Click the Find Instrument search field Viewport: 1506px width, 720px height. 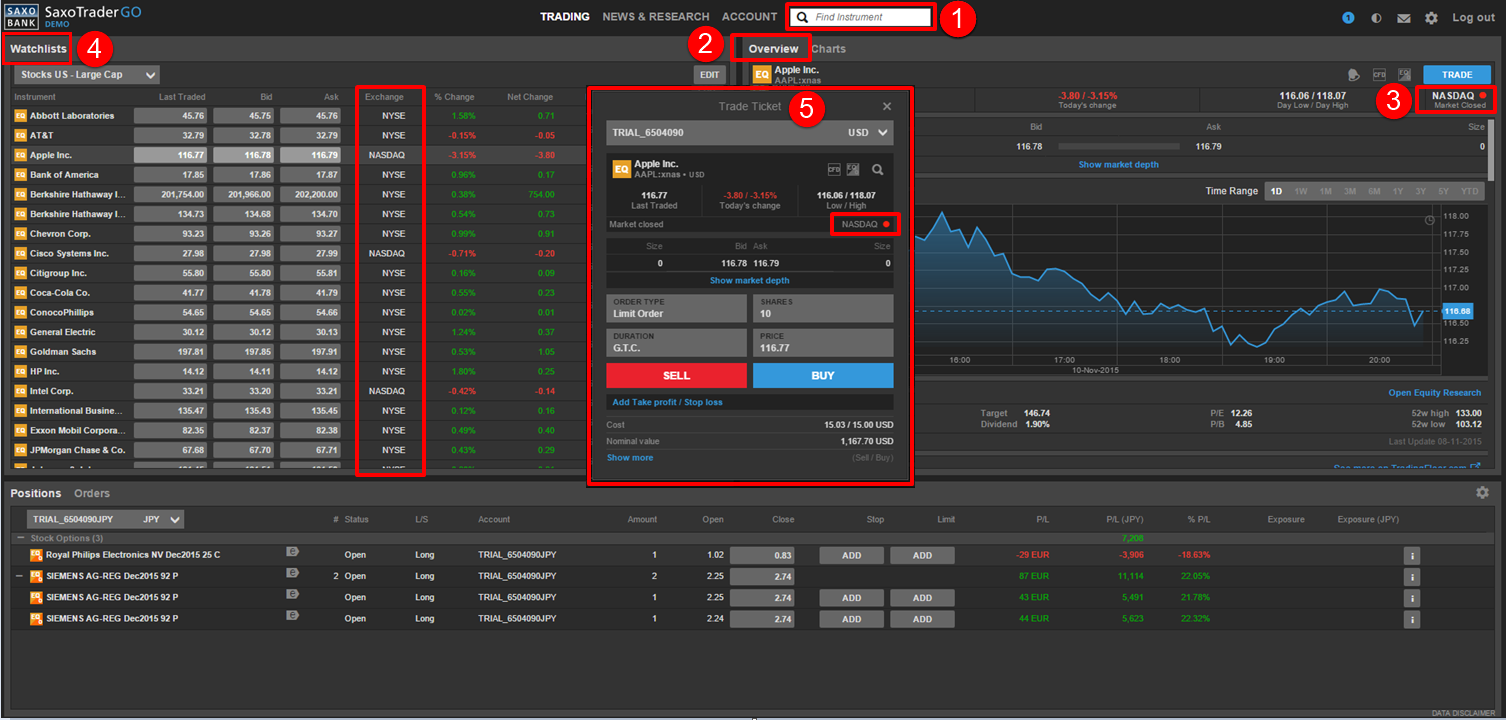coord(861,17)
